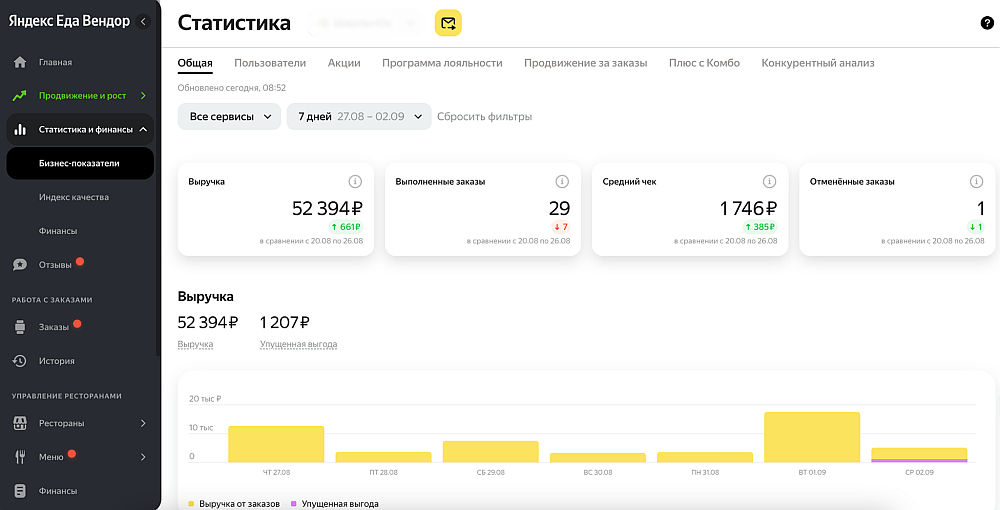Collapse the Статистика и финансы section
Image resolution: width=1000 pixels, height=510 pixels.
(143, 129)
